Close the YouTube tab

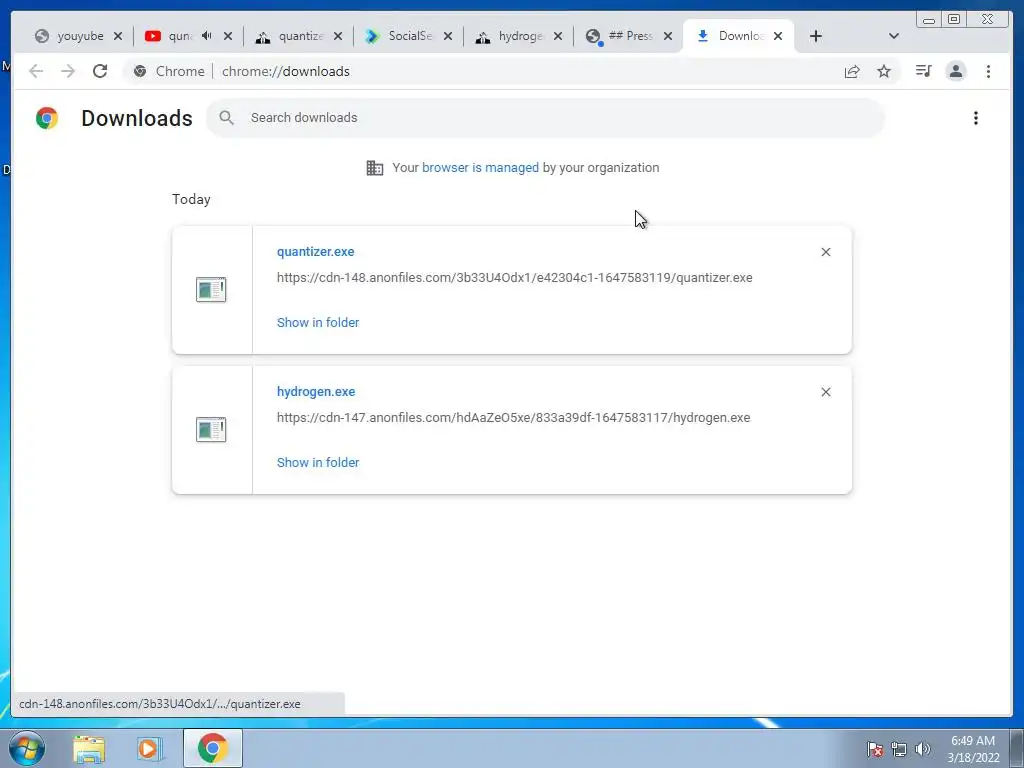(x=228, y=36)
